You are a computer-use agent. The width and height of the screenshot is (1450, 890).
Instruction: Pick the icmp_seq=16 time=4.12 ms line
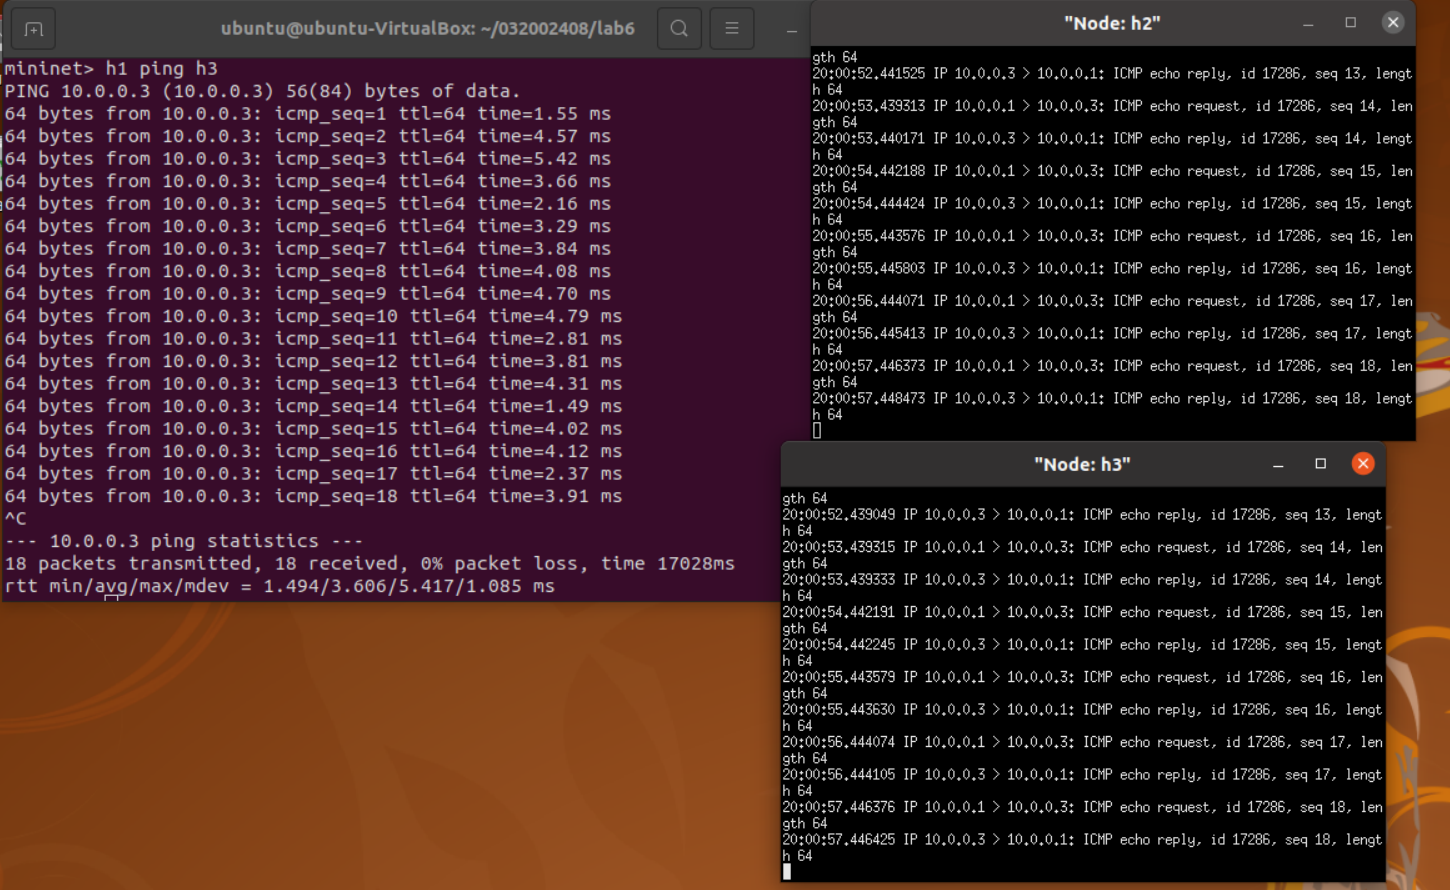[313, 451]
